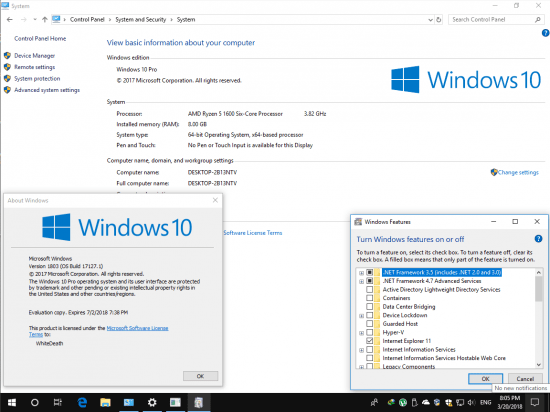Screen dimensions: 550x412
Task: Toggle .NET Framework 3.5 checkbox
Action: [x=369, y=272]
